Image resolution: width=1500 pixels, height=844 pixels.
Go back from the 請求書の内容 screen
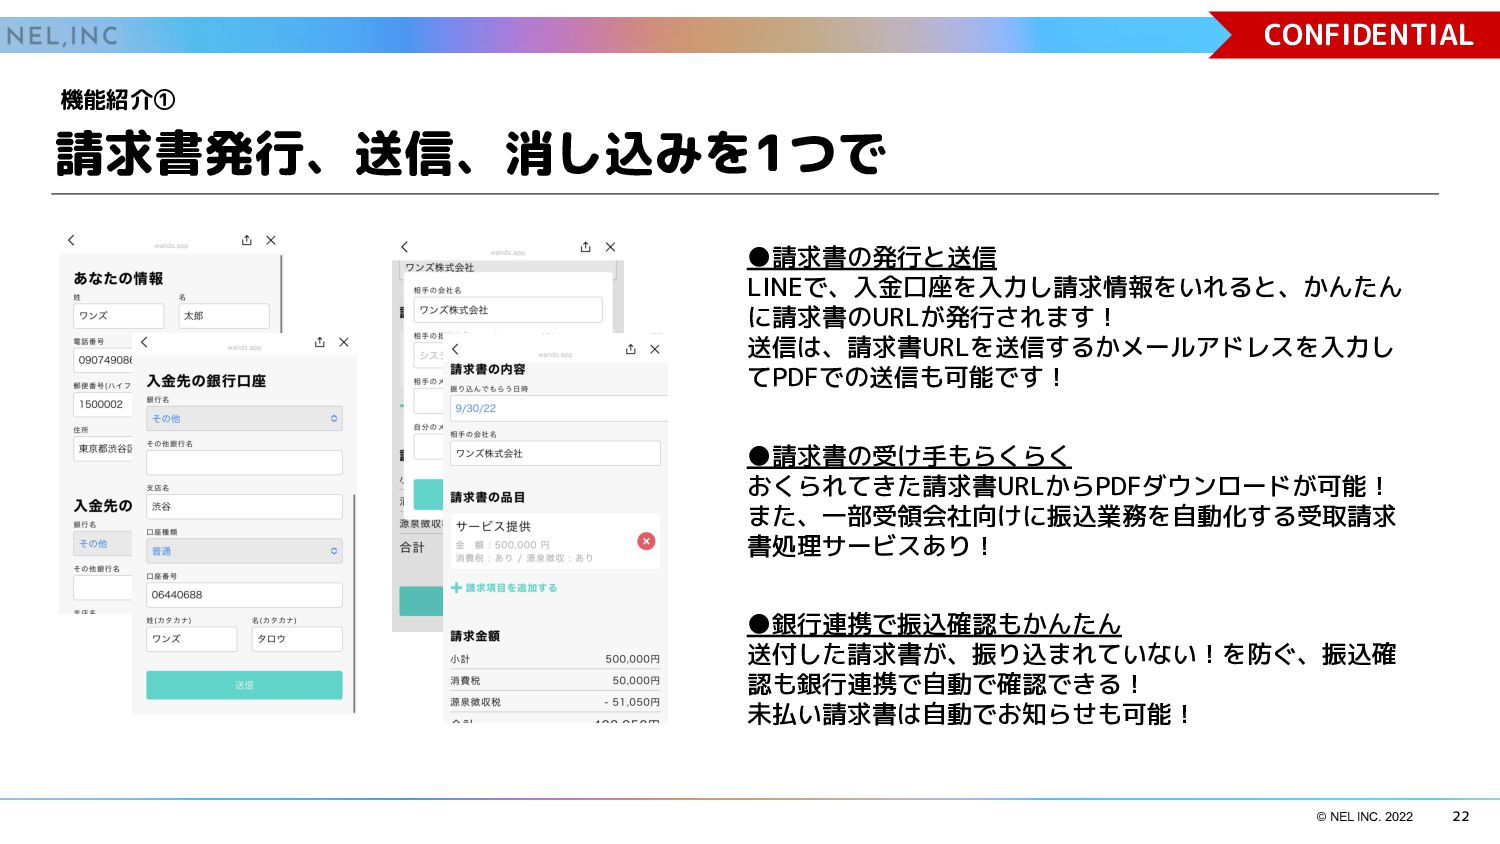pos(455,349)
